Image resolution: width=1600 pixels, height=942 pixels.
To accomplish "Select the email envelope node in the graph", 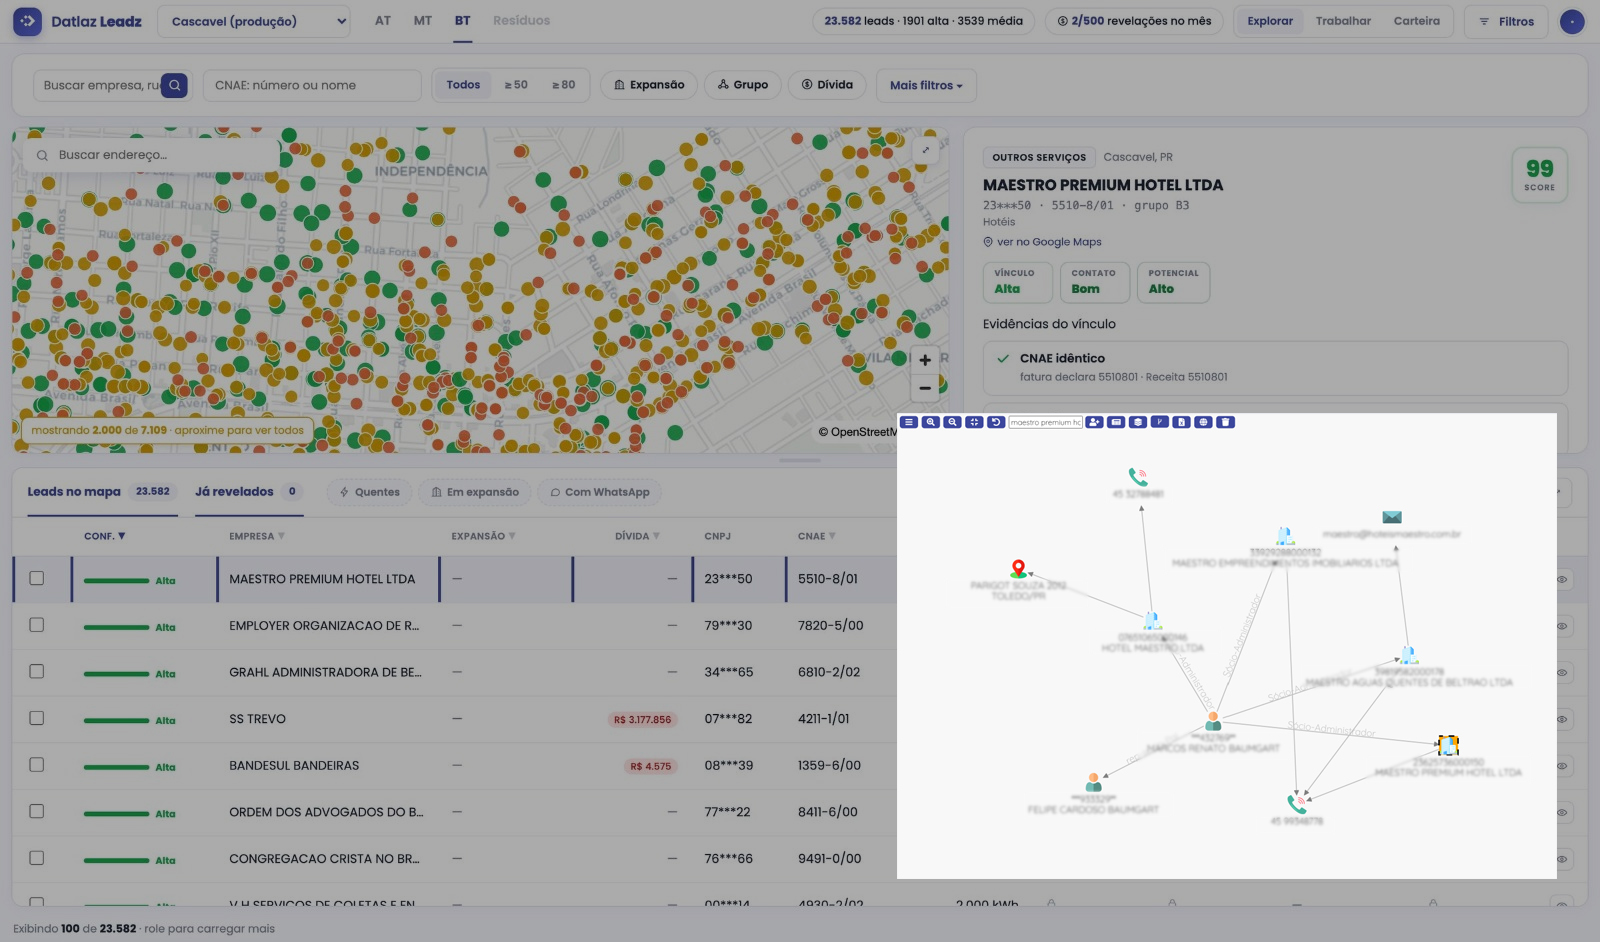I will coord(1392,517).
